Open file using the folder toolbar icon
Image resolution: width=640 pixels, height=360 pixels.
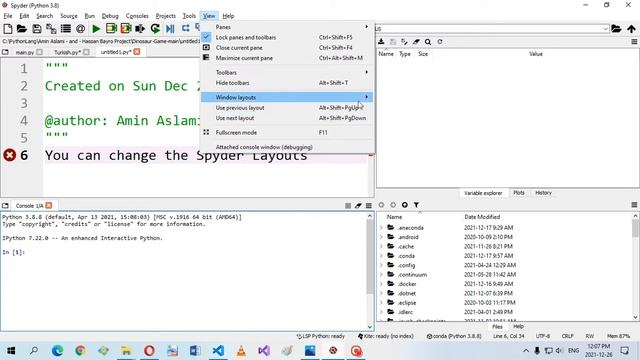22,29
